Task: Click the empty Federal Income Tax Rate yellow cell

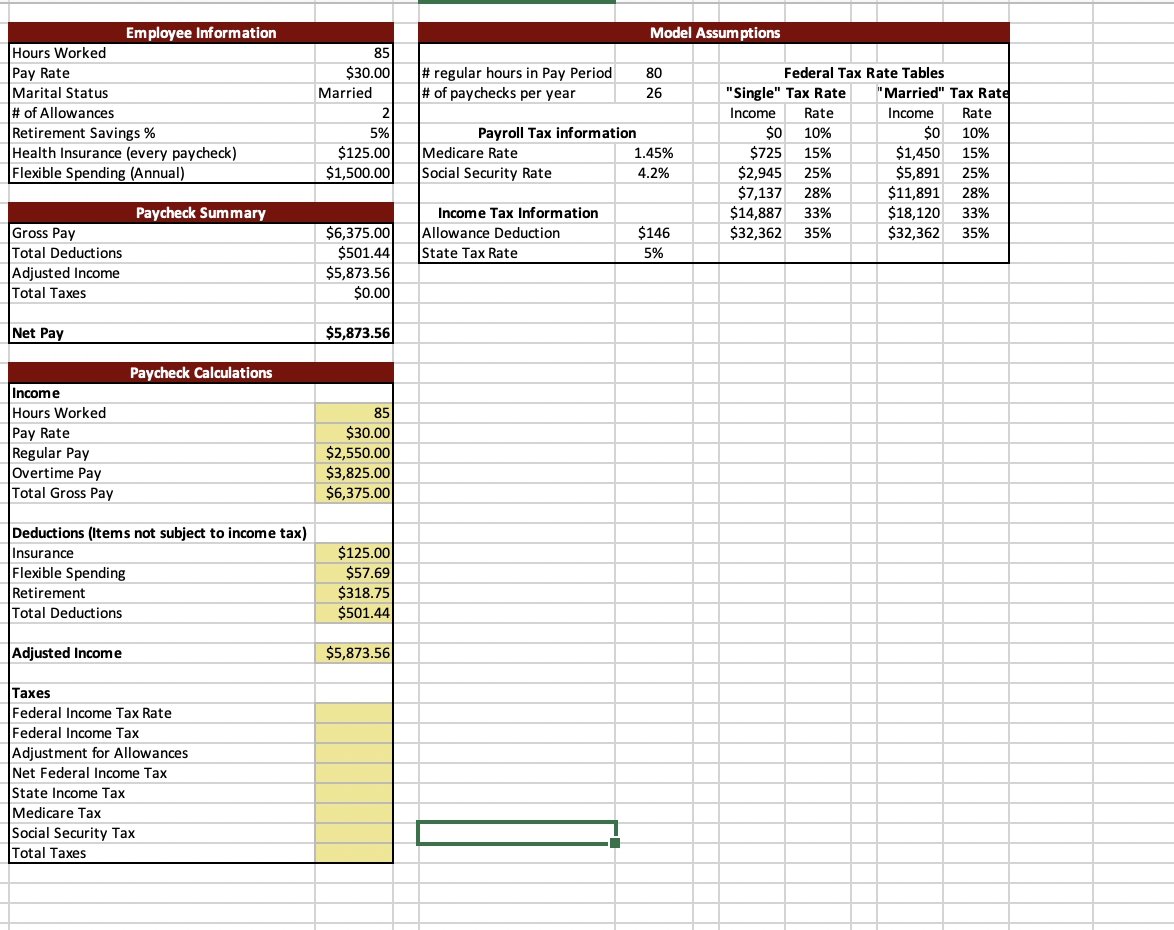Action: [x=353, y=713]
